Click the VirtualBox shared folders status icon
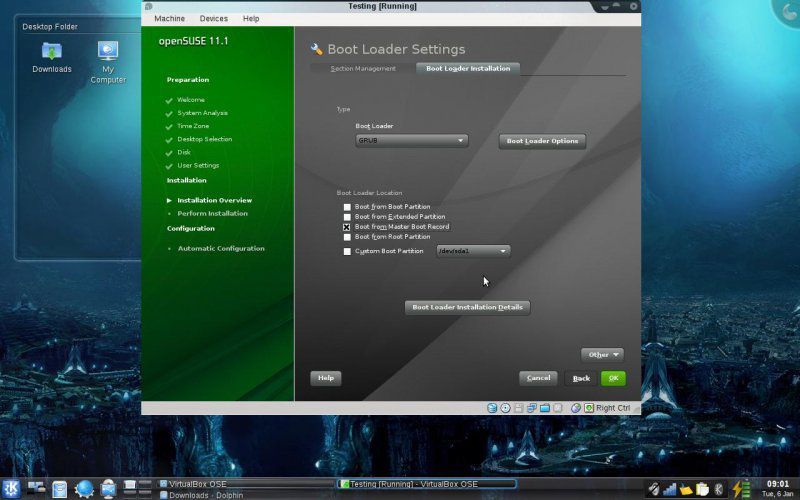This screenshot has width=800, height=500. (x=545, y=408)
